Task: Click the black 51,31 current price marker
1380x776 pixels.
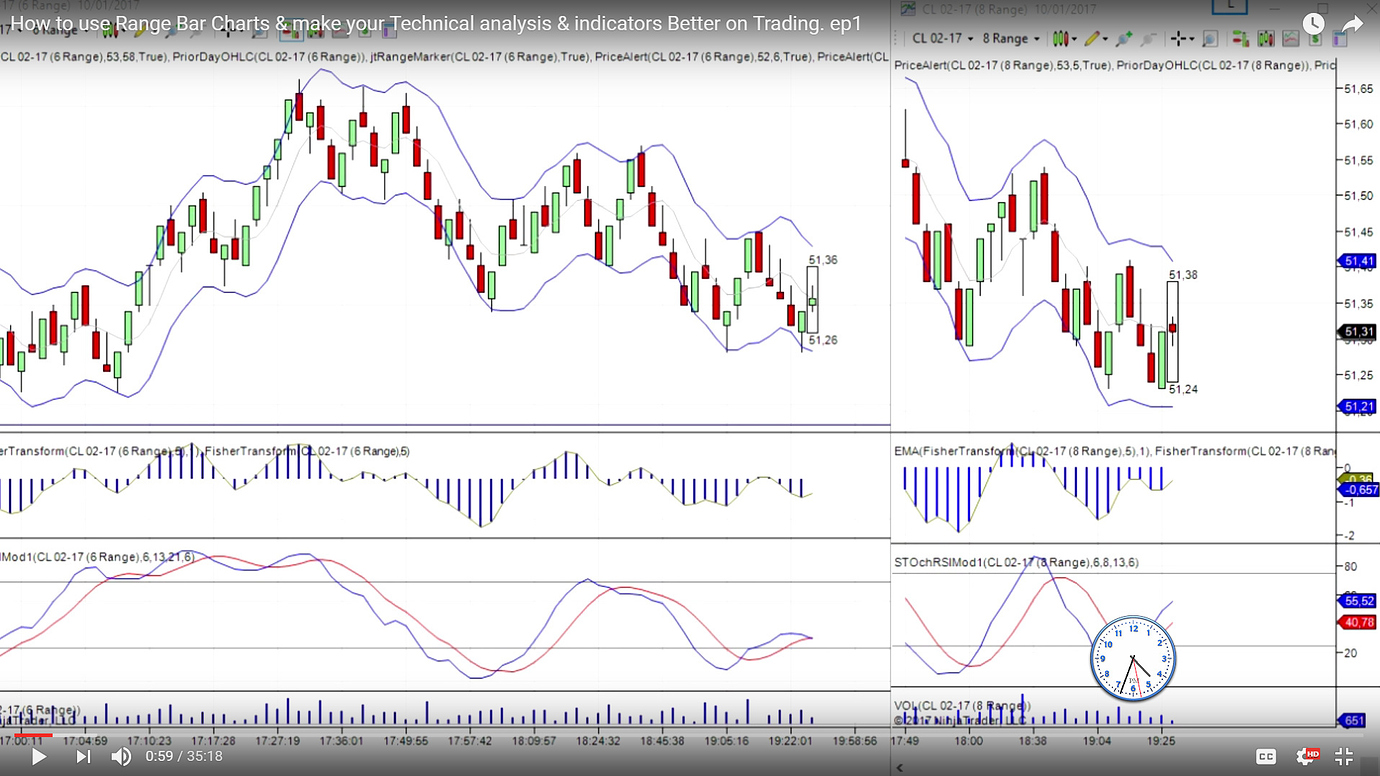Action: pyautogui.click(x=1357, y=331)
